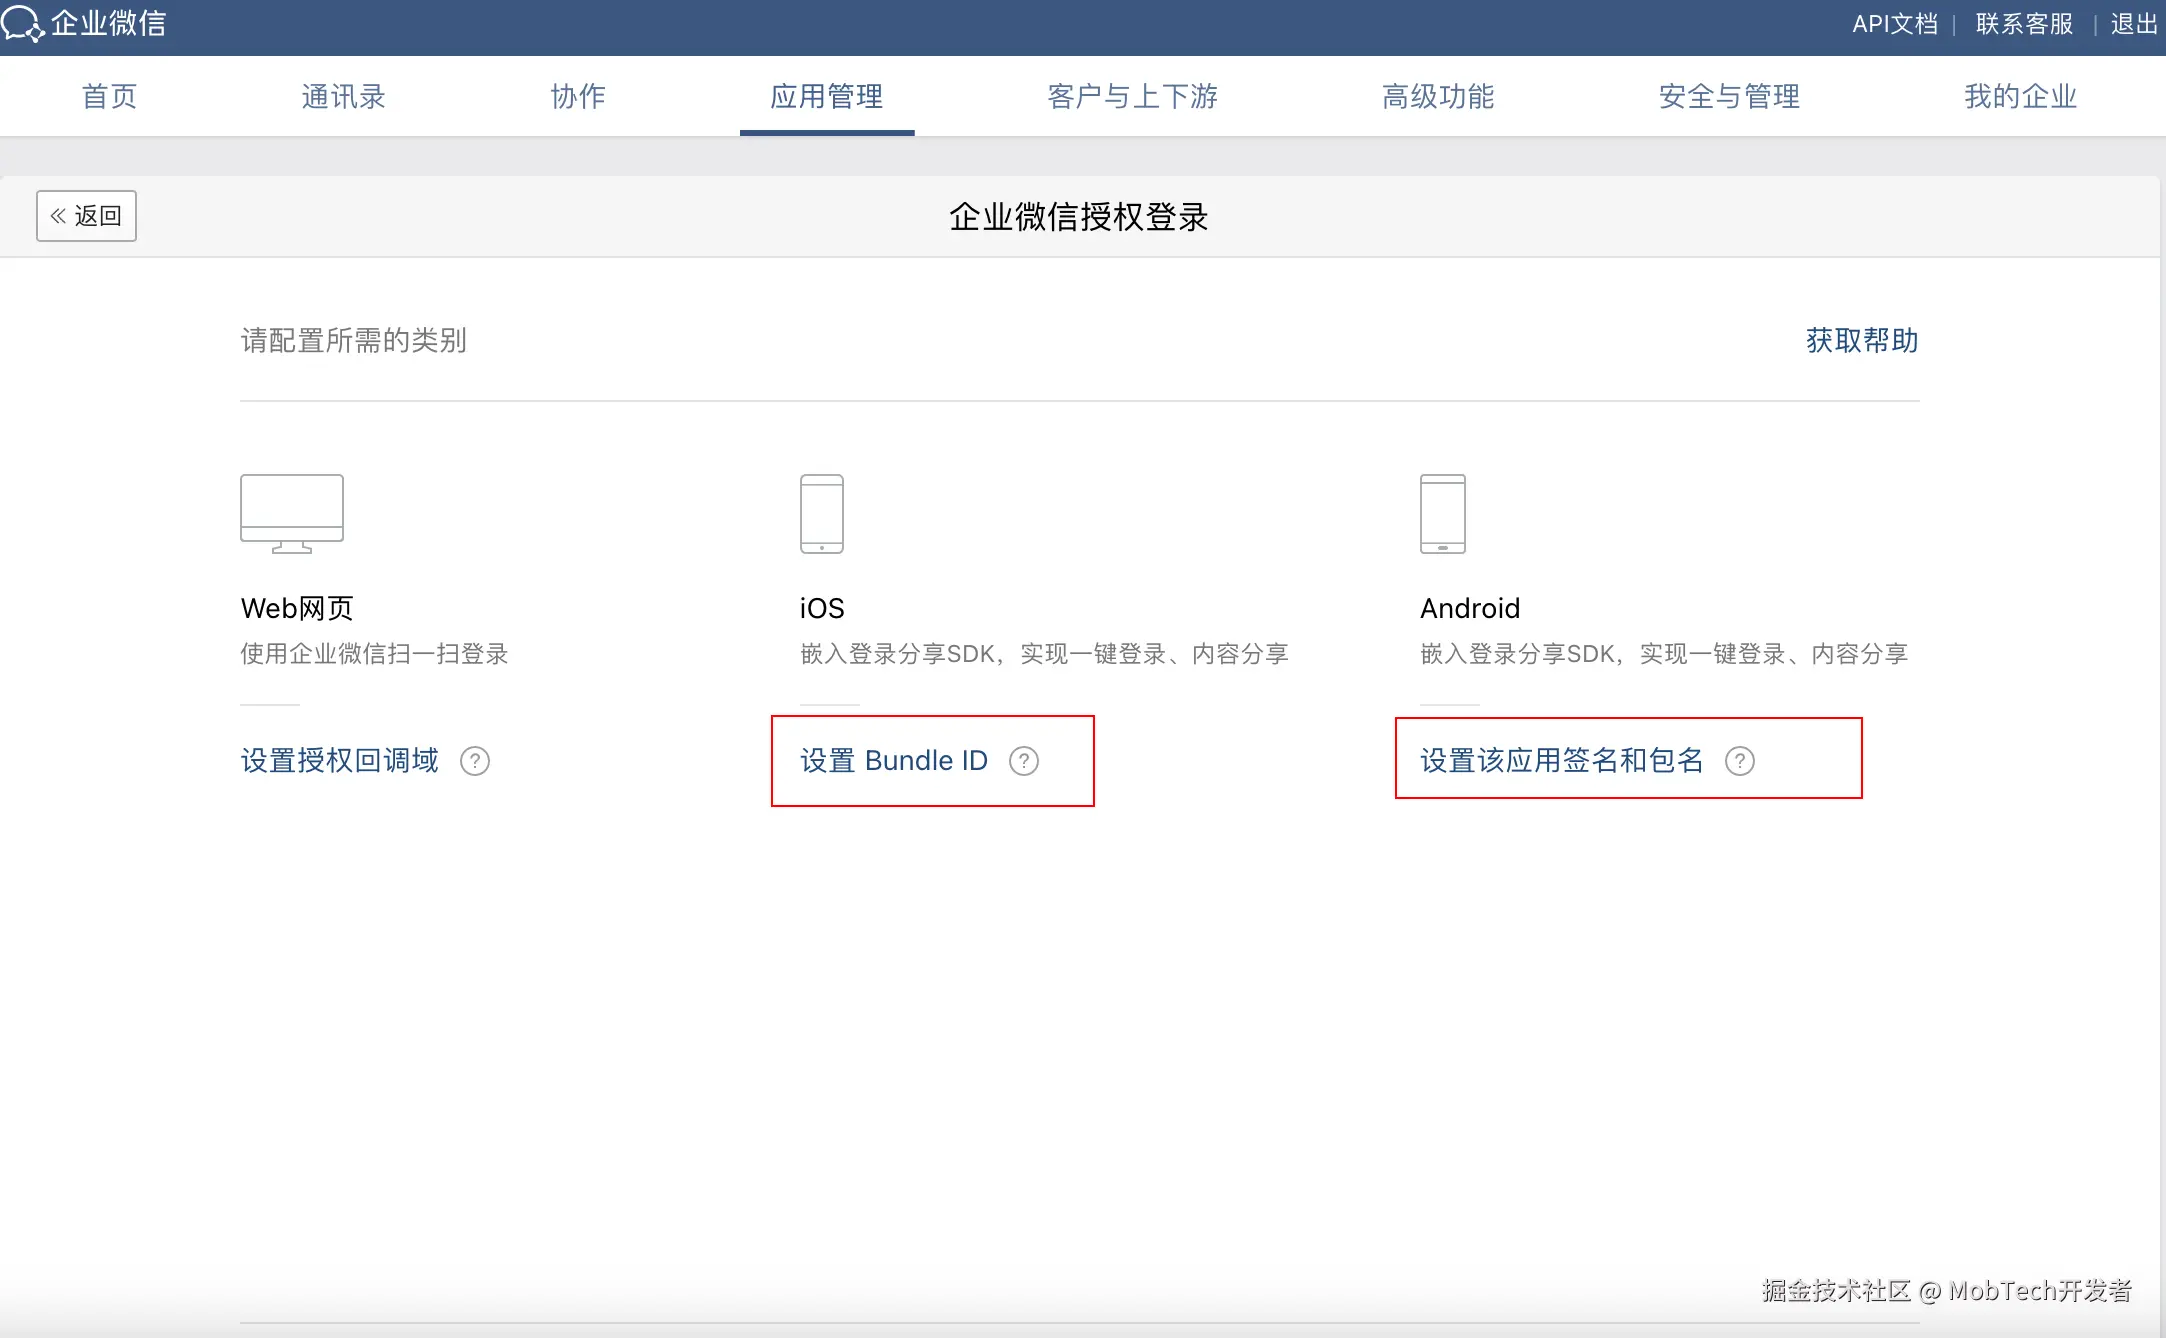Click 联系客服 in the top bar
This screenshot has width=2166, height=1338.
point(2024,24)
